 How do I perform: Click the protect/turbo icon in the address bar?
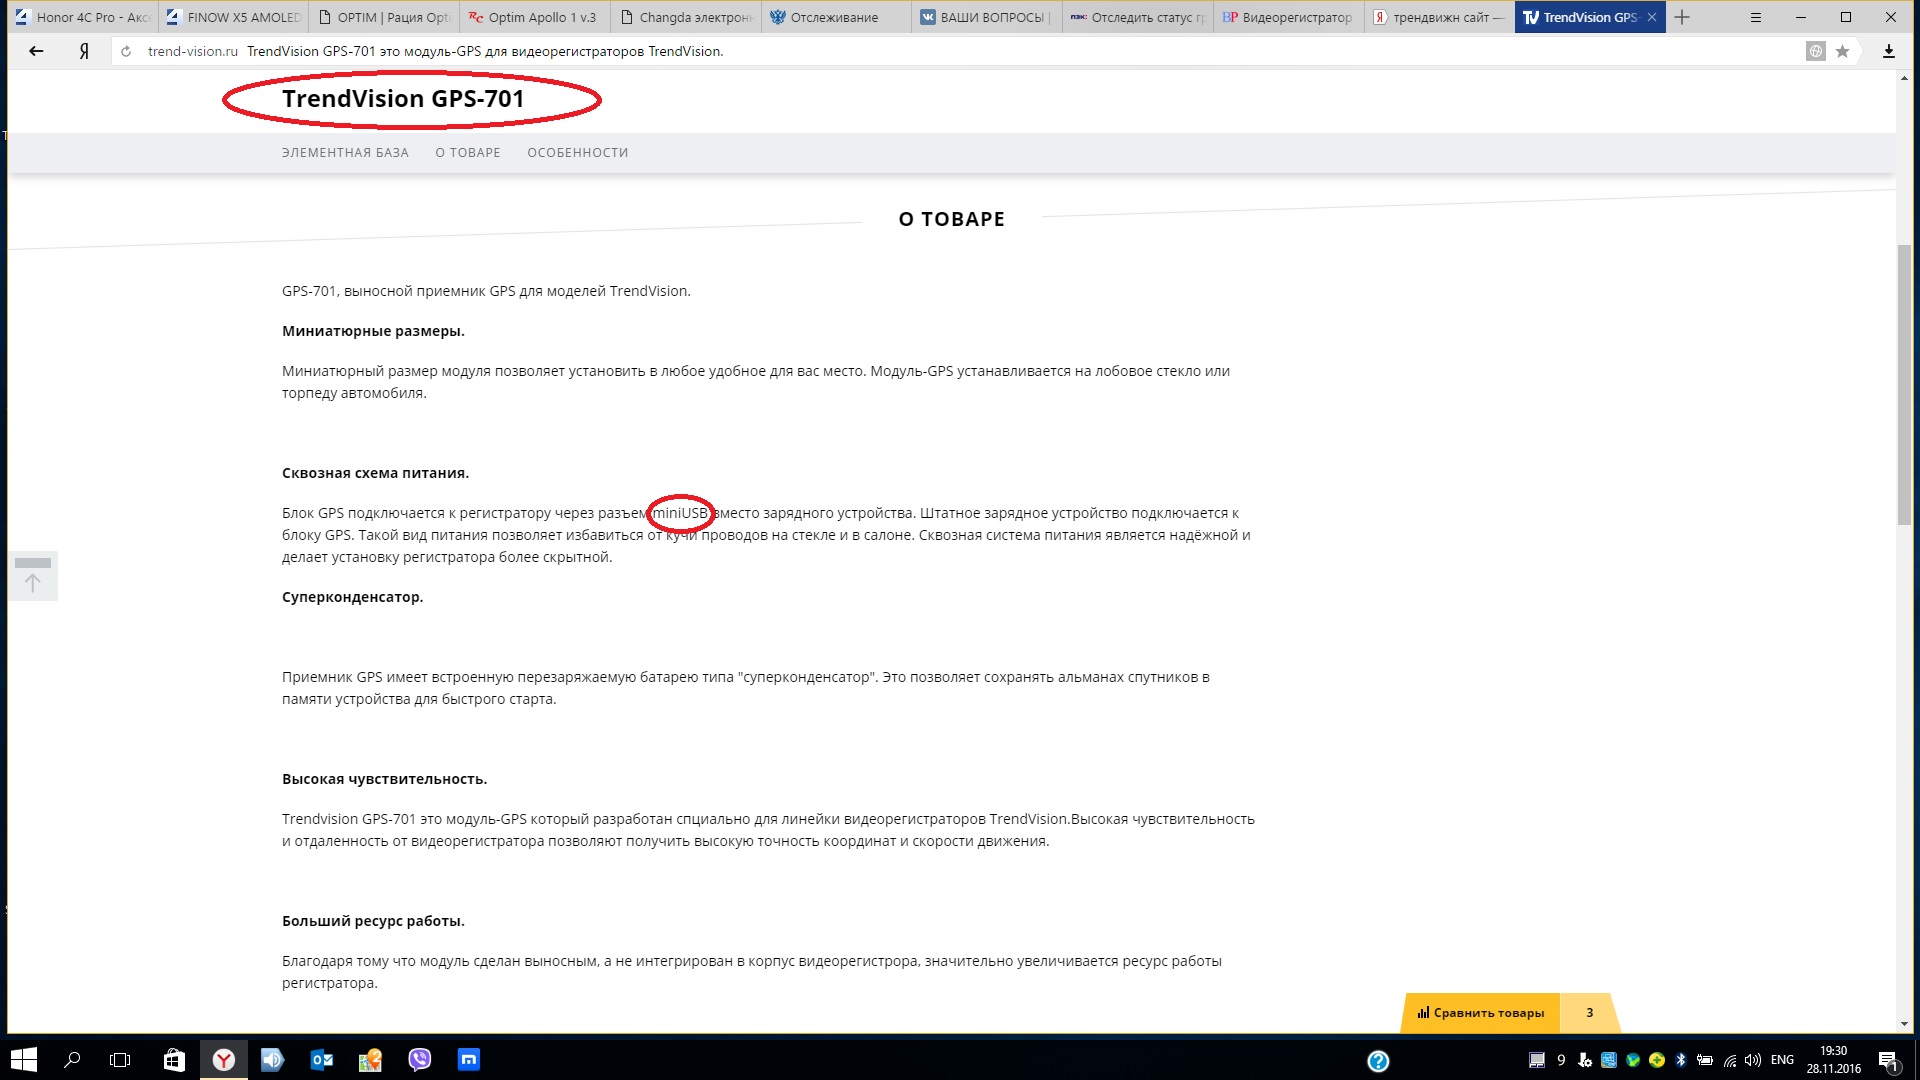coord(1816,51)
